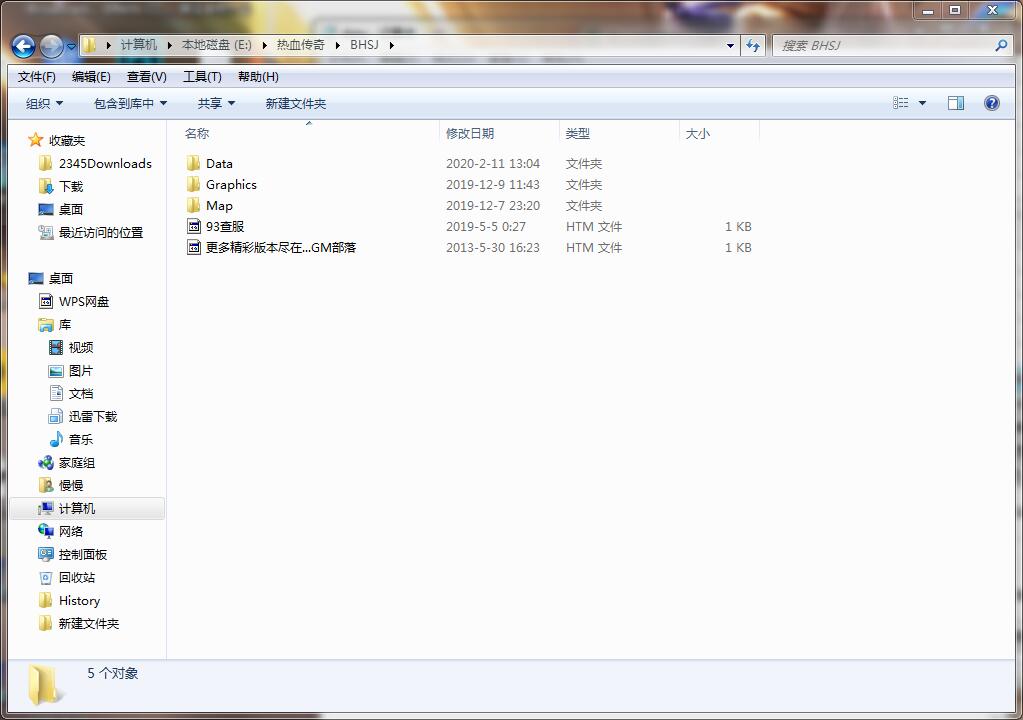1023x720 pixels.
Task: Click 热血传奇 in the breadcrumb path
Action: (x=300, y=45)
